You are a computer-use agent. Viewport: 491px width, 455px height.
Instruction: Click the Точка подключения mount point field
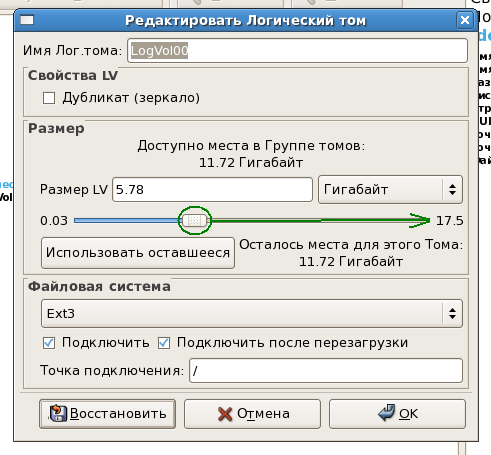326,370
